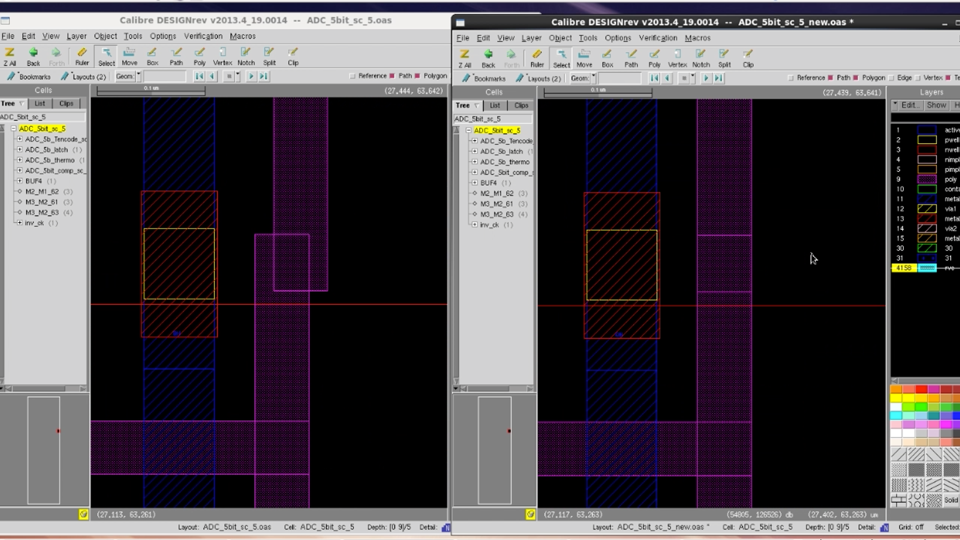Click Z All zoom icon in left window

click(x=10, y=56)
